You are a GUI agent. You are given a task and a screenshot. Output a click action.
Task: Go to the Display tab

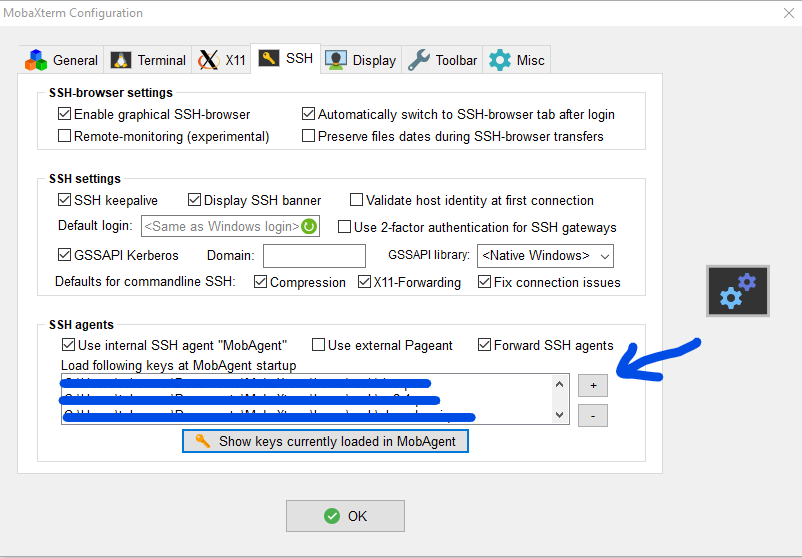pos(361,60)
